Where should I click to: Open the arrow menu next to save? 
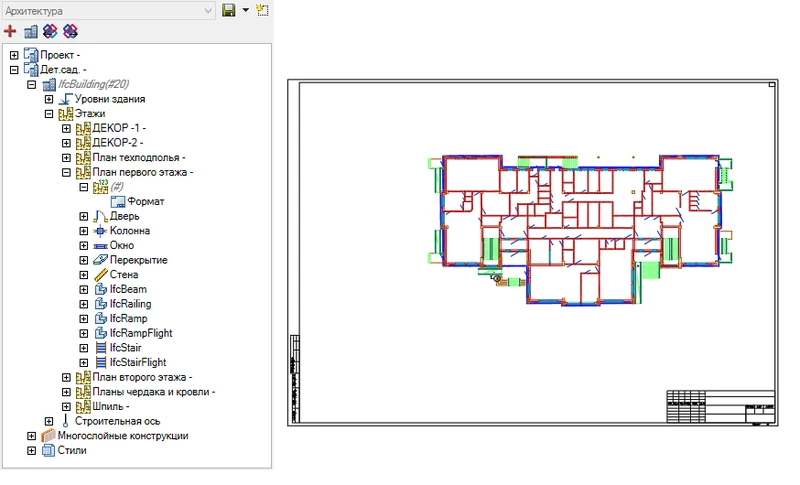tap(246, 10)
